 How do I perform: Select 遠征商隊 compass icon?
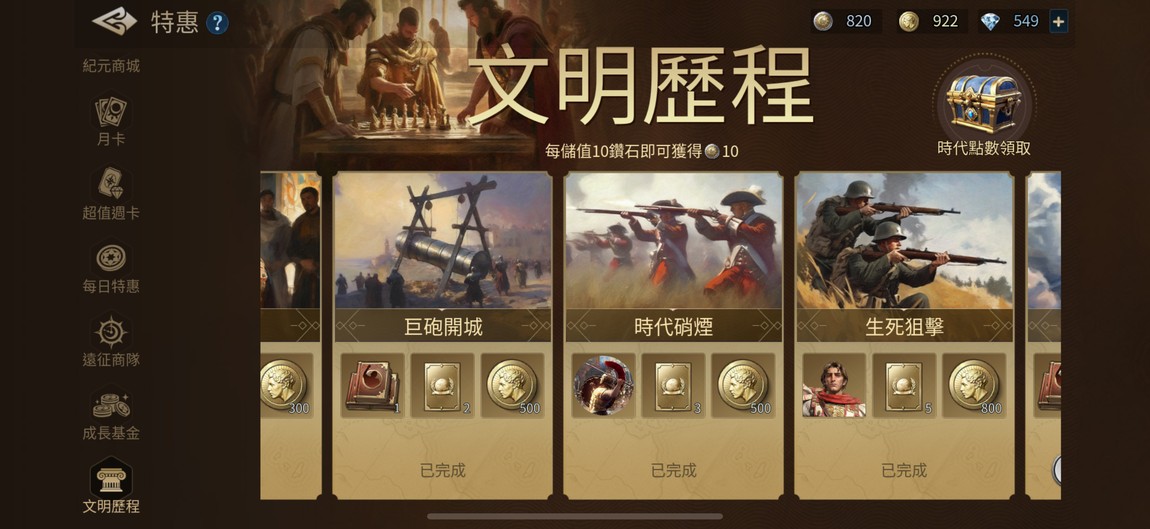click(x=111, y=331)
